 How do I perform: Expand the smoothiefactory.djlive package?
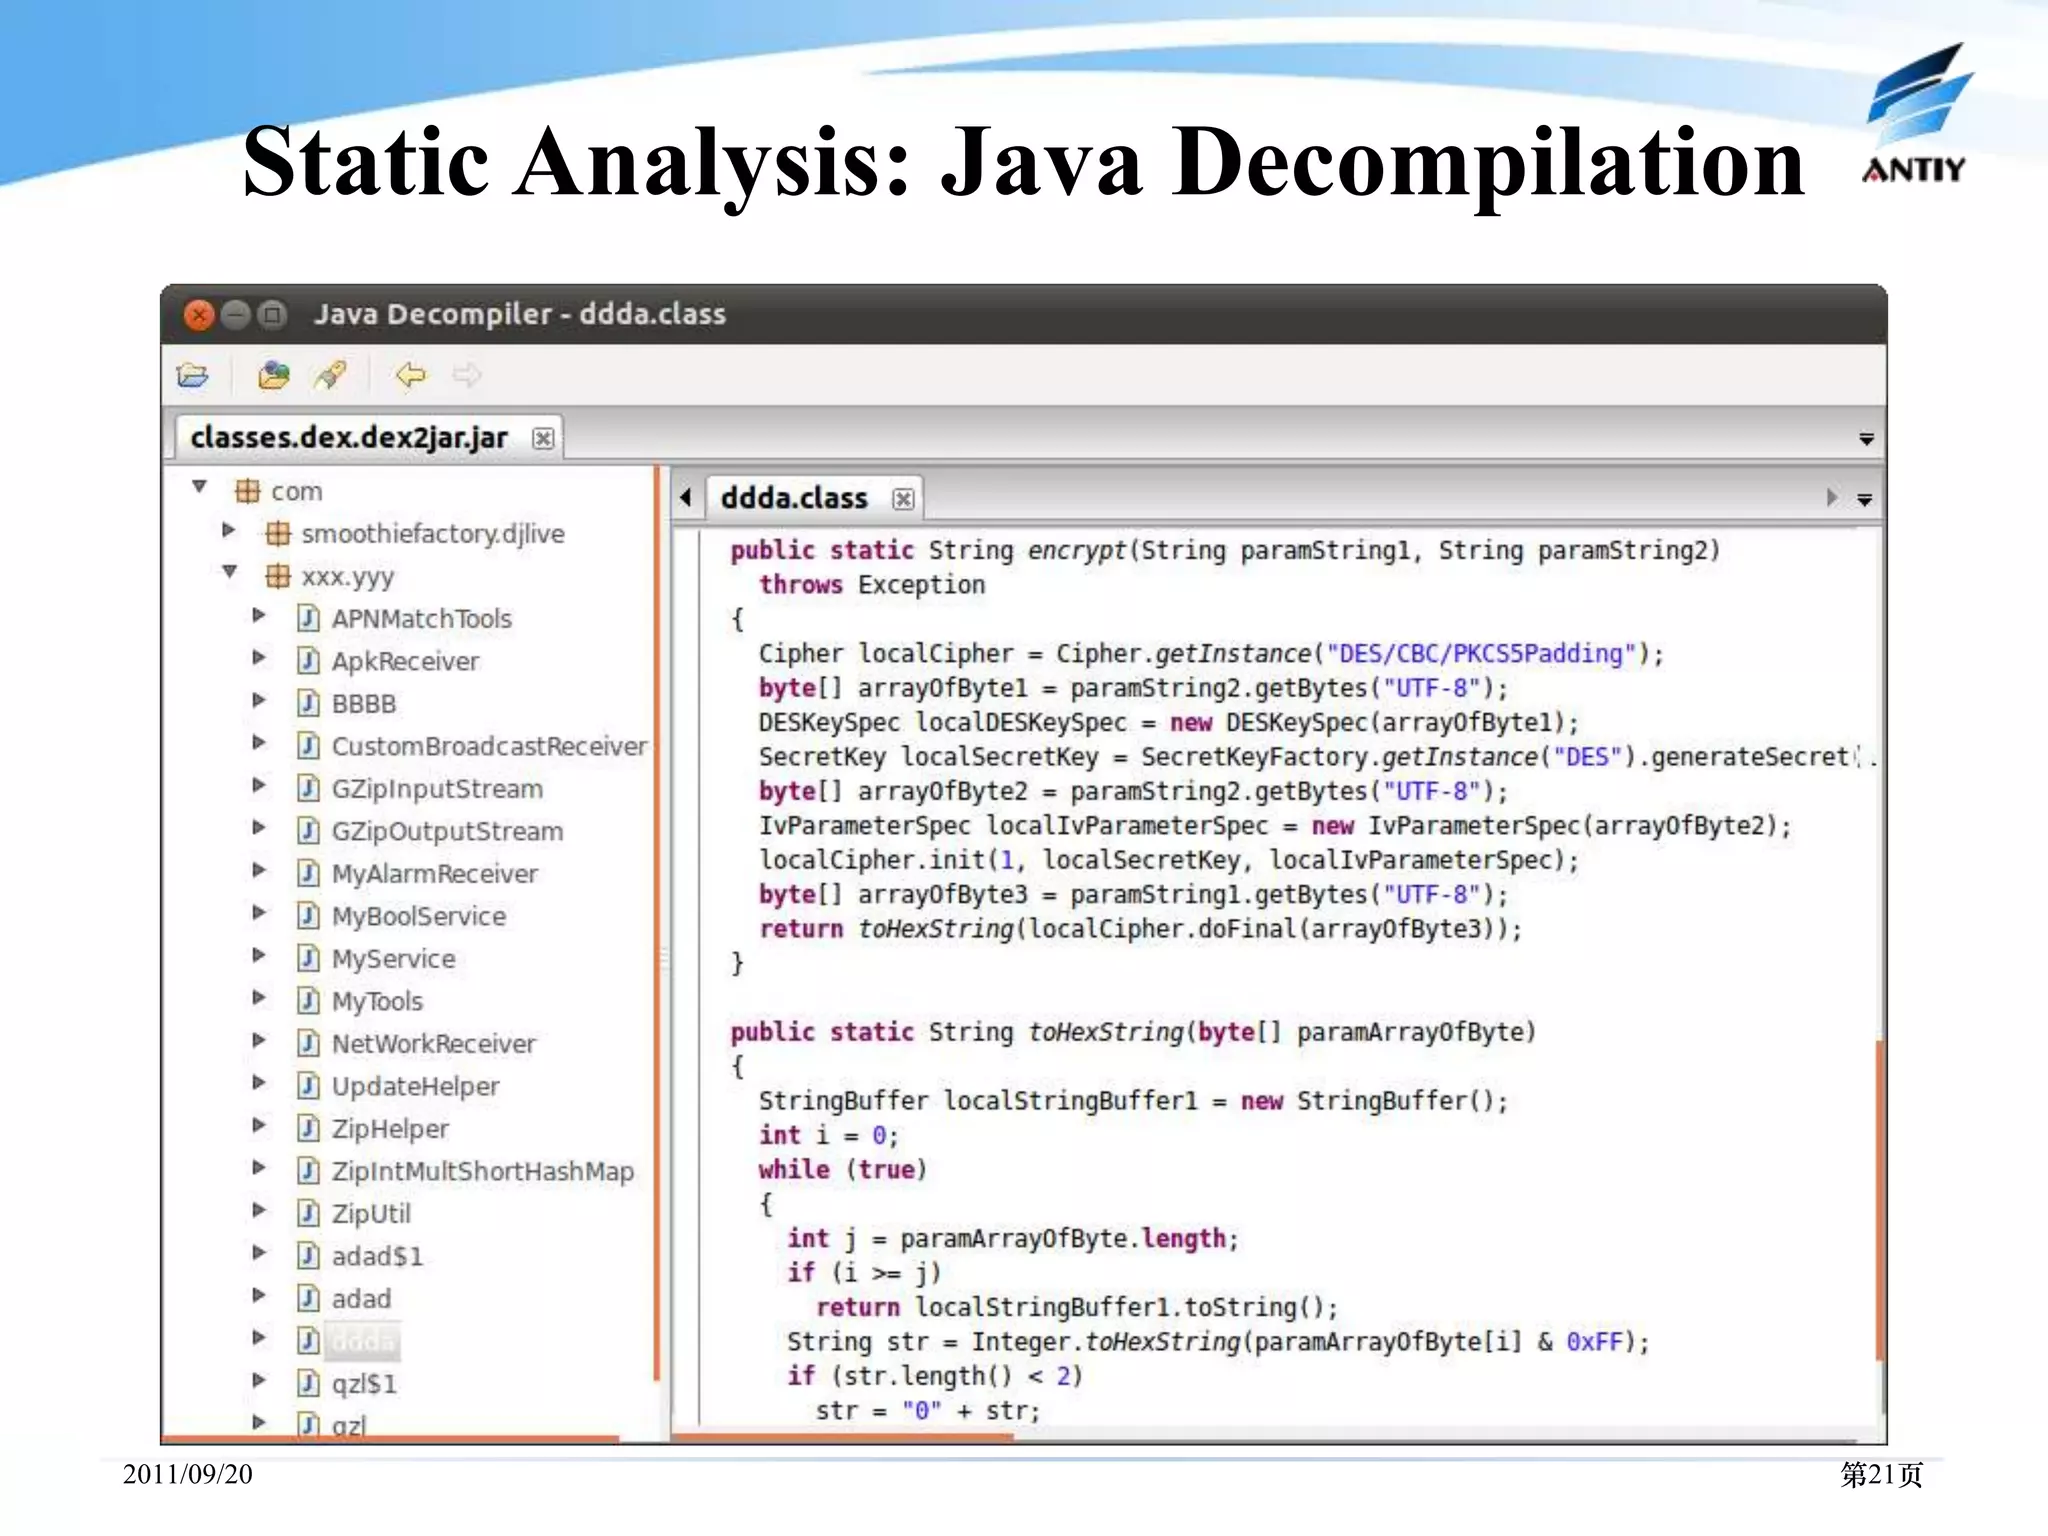[229, 530]
